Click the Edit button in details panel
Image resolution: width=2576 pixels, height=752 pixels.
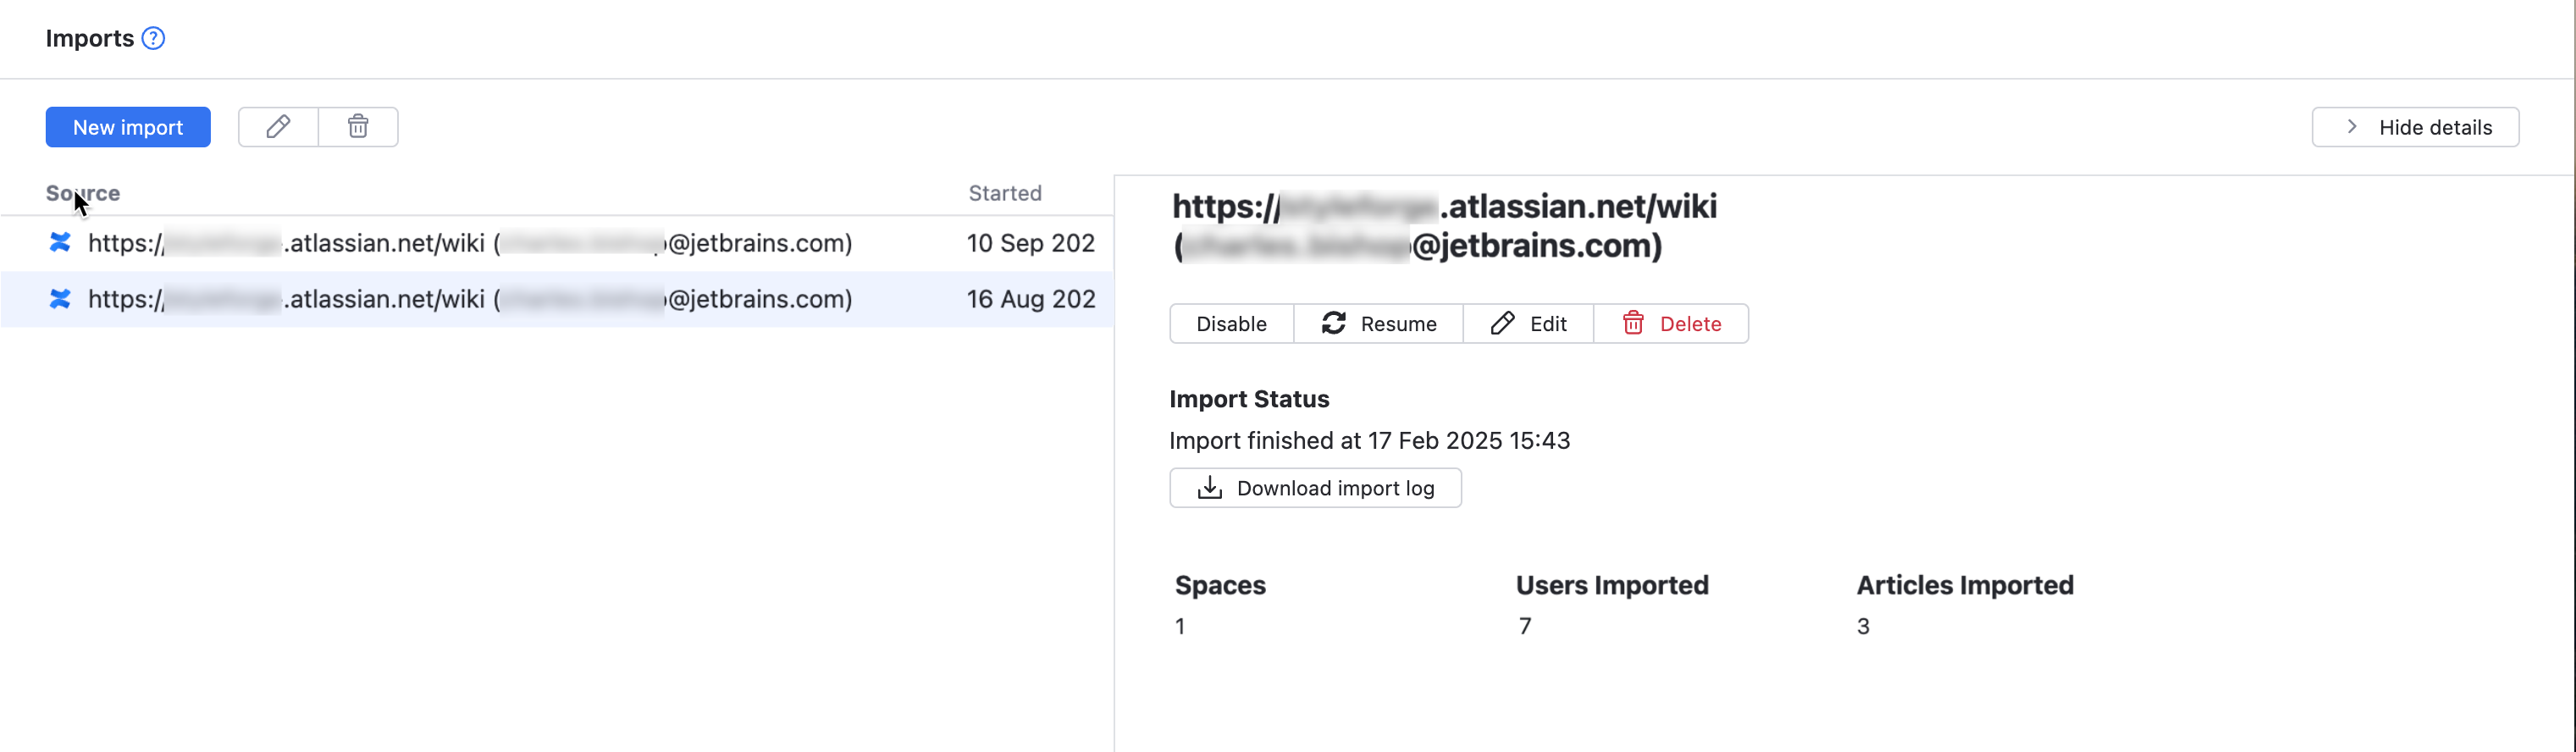coord(1528,324)
